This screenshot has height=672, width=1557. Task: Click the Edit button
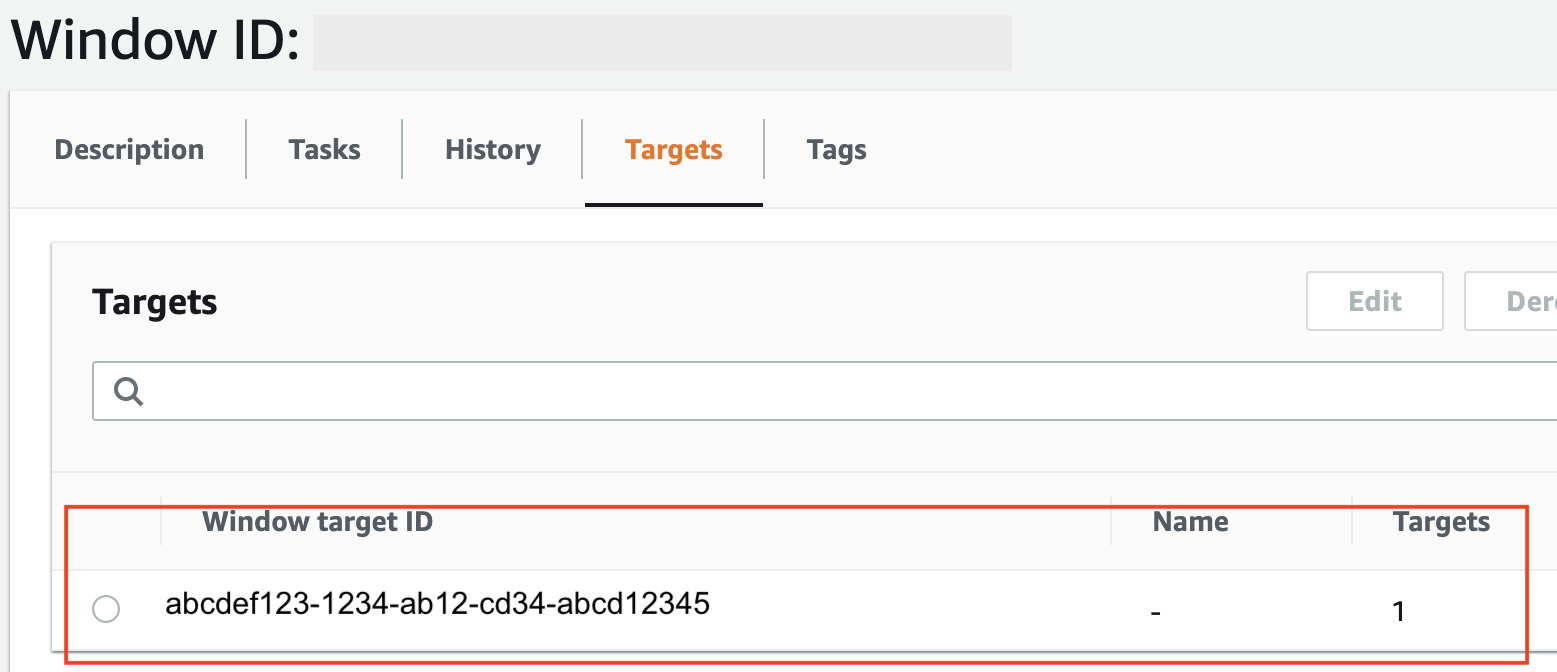1374,300
